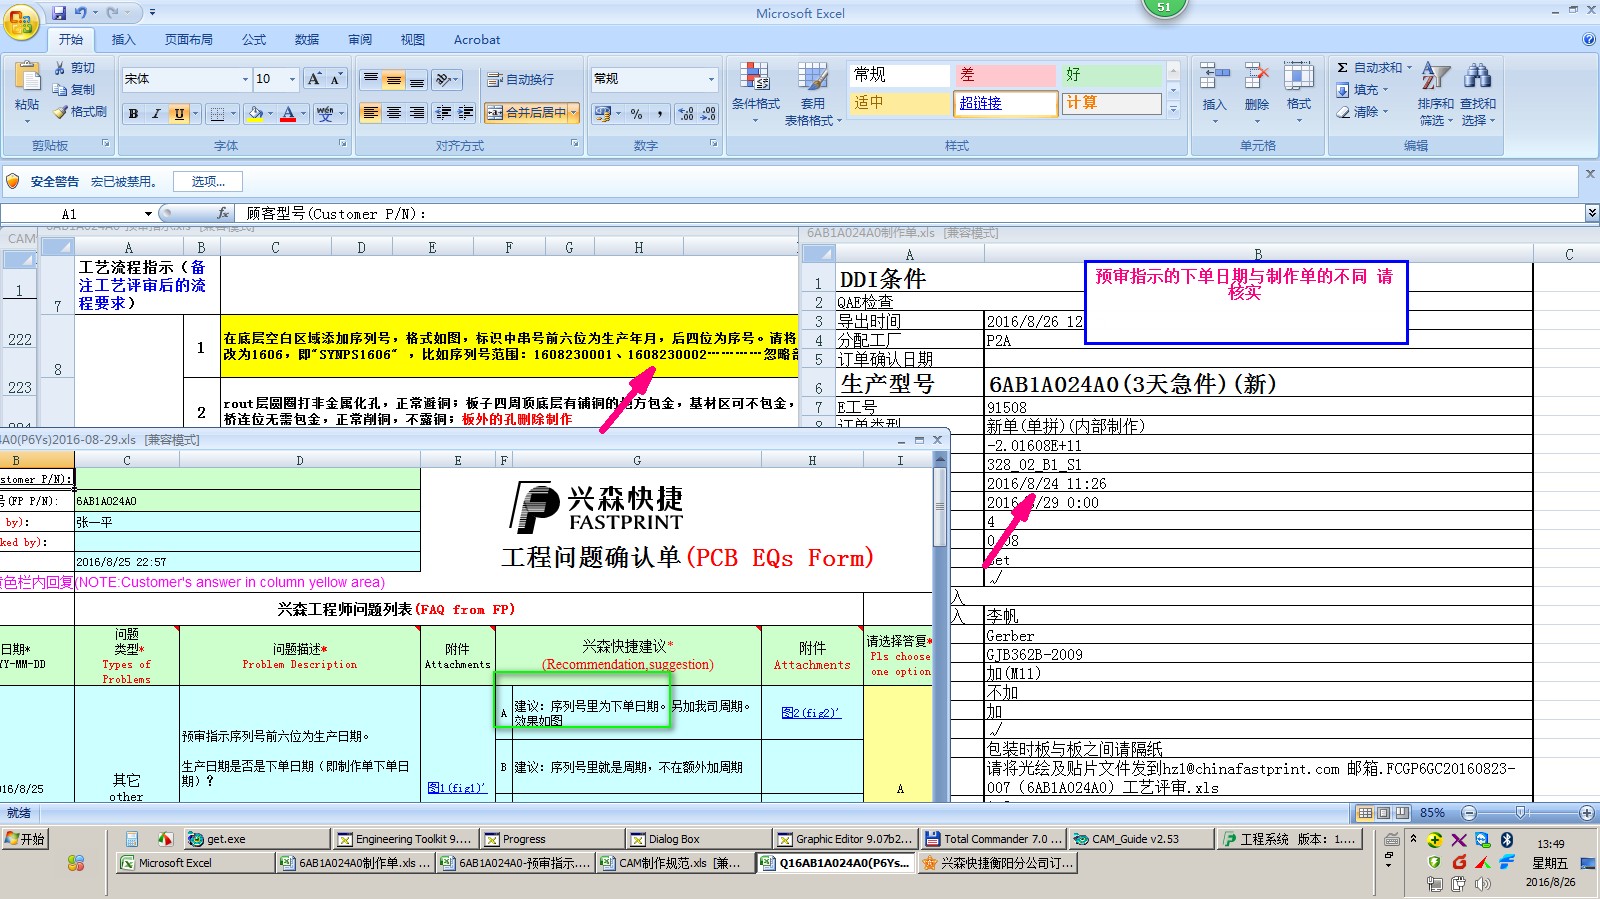Viewport: 1600px width, 899px height.
Task: Click the percent style icon
Action: (x=637, y=114)
